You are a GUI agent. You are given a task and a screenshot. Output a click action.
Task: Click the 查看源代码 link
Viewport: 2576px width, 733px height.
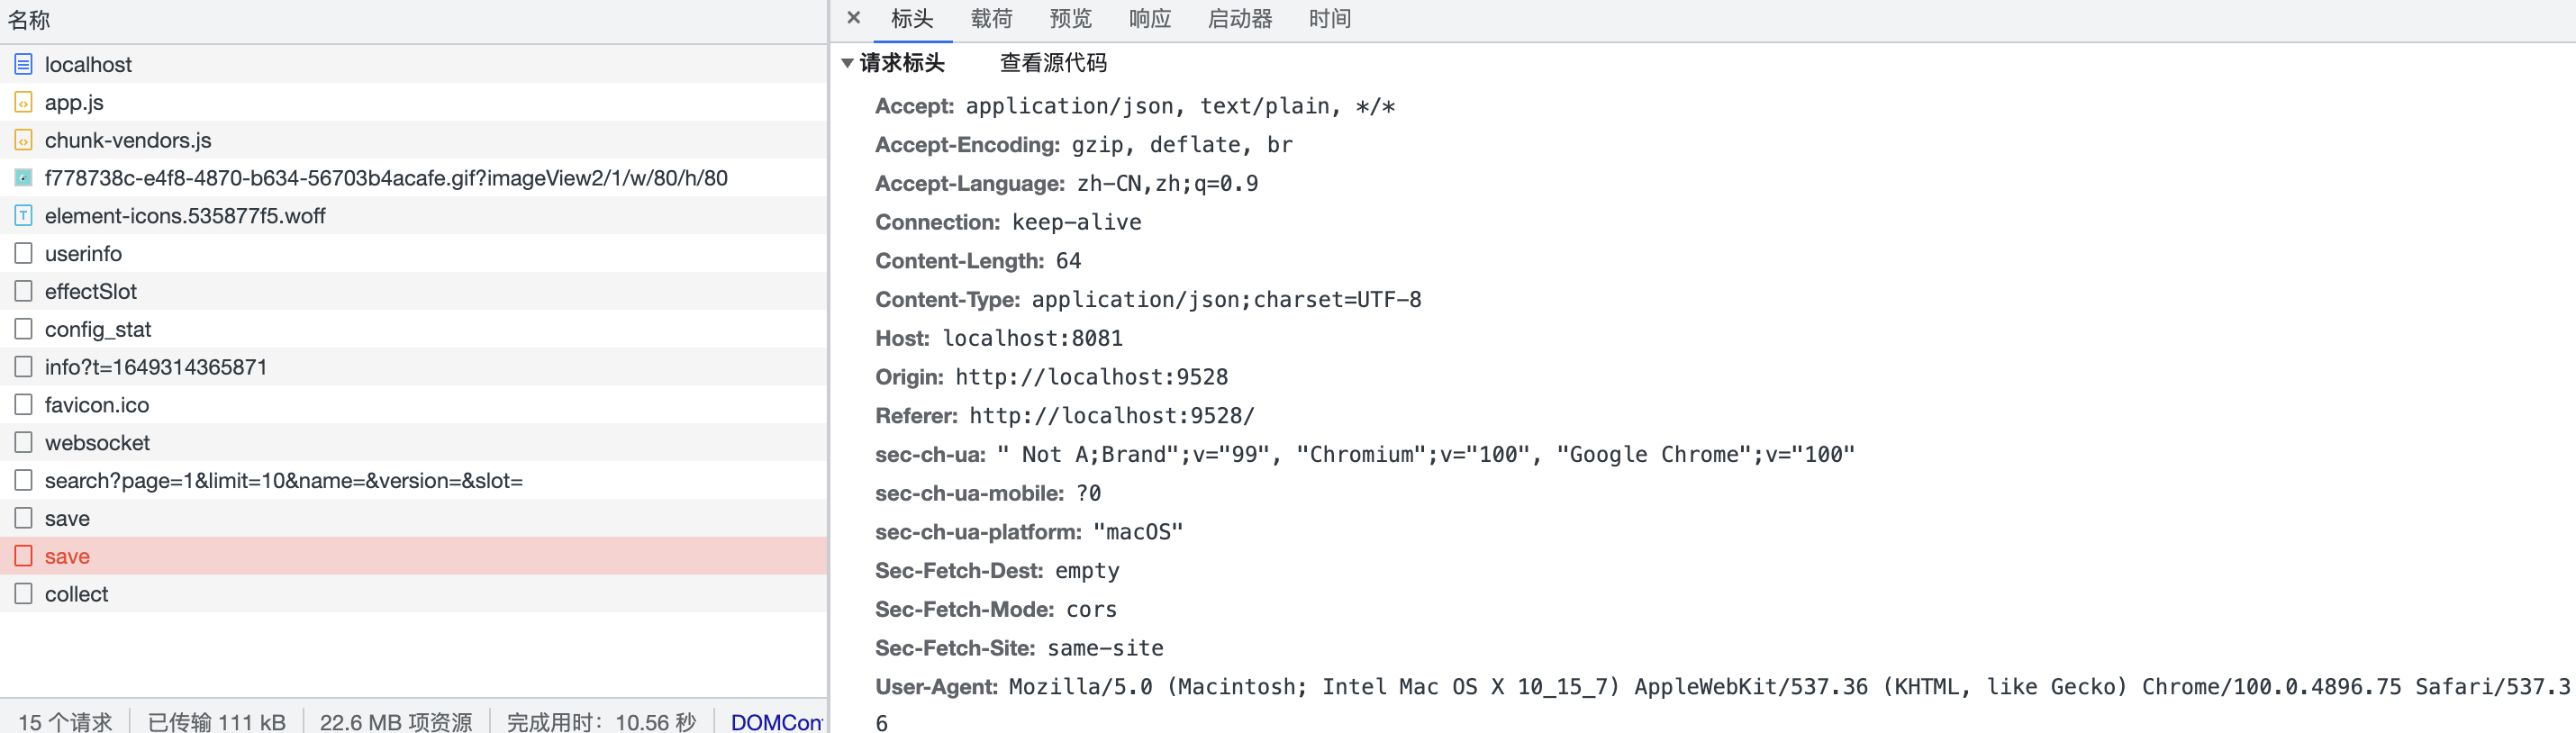(x=1052, y=63)
